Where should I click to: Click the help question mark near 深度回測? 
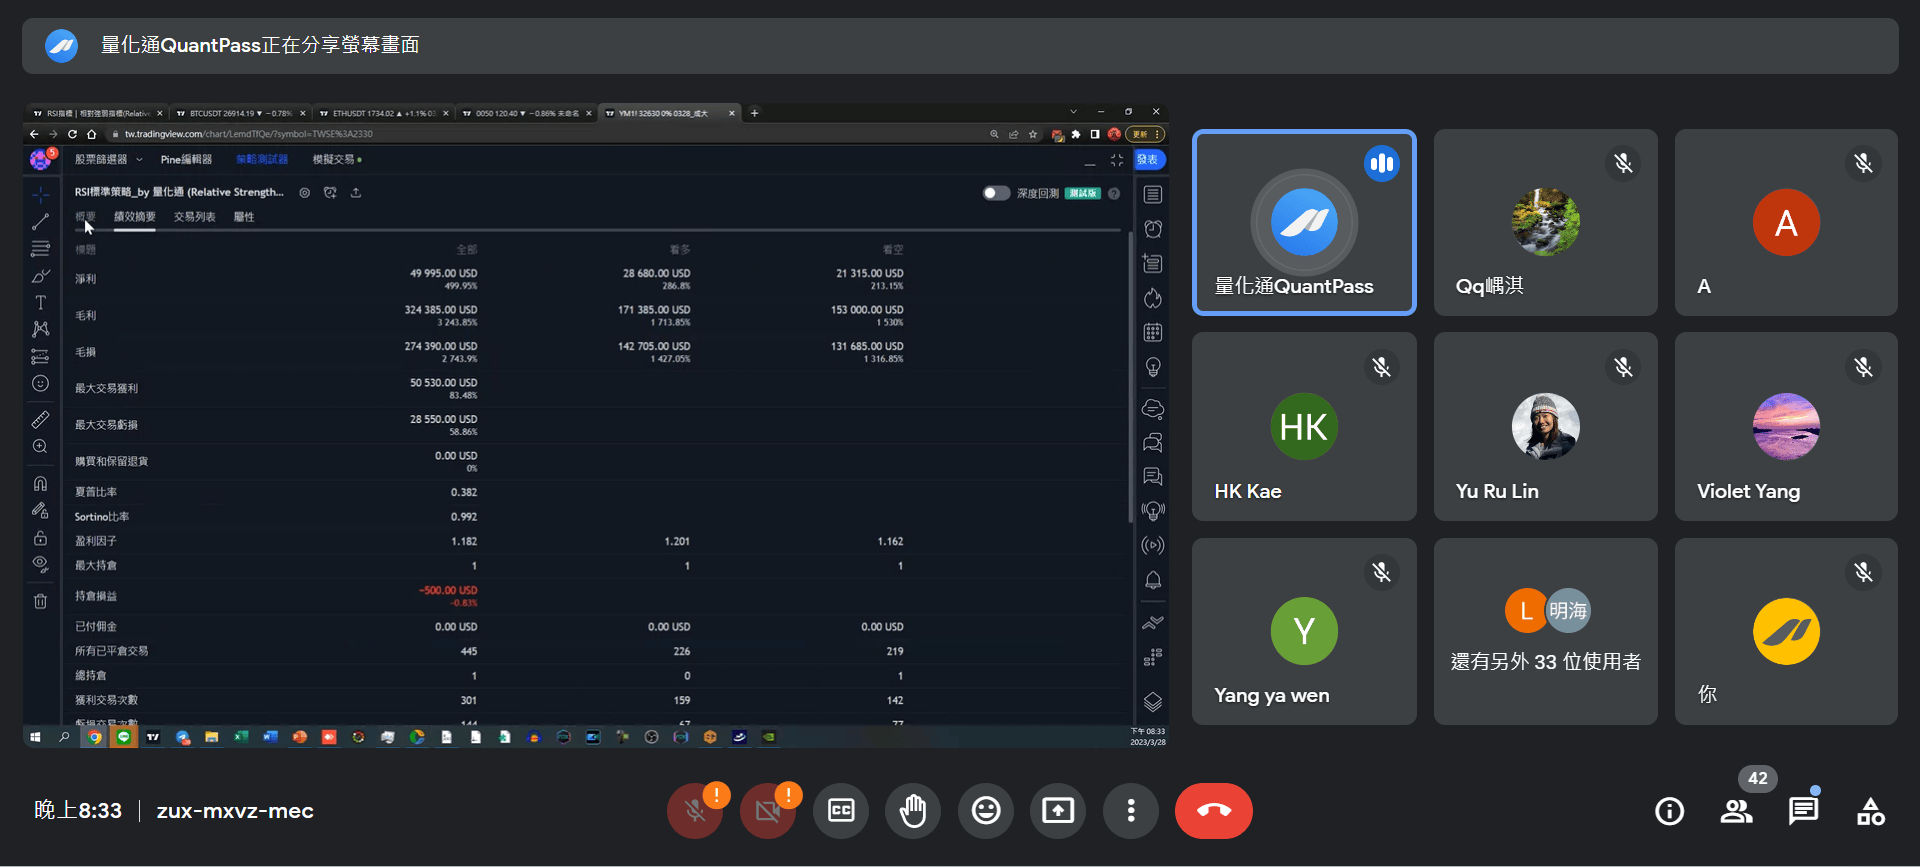1114,193
